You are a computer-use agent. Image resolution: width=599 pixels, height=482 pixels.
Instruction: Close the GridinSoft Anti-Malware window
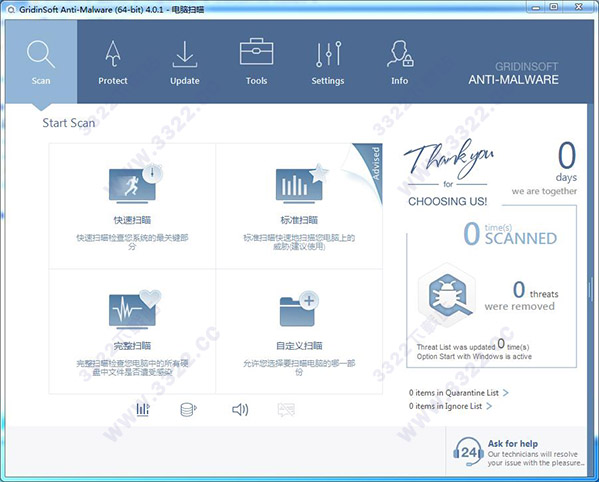pyautogui.click(x=579, y=7)
